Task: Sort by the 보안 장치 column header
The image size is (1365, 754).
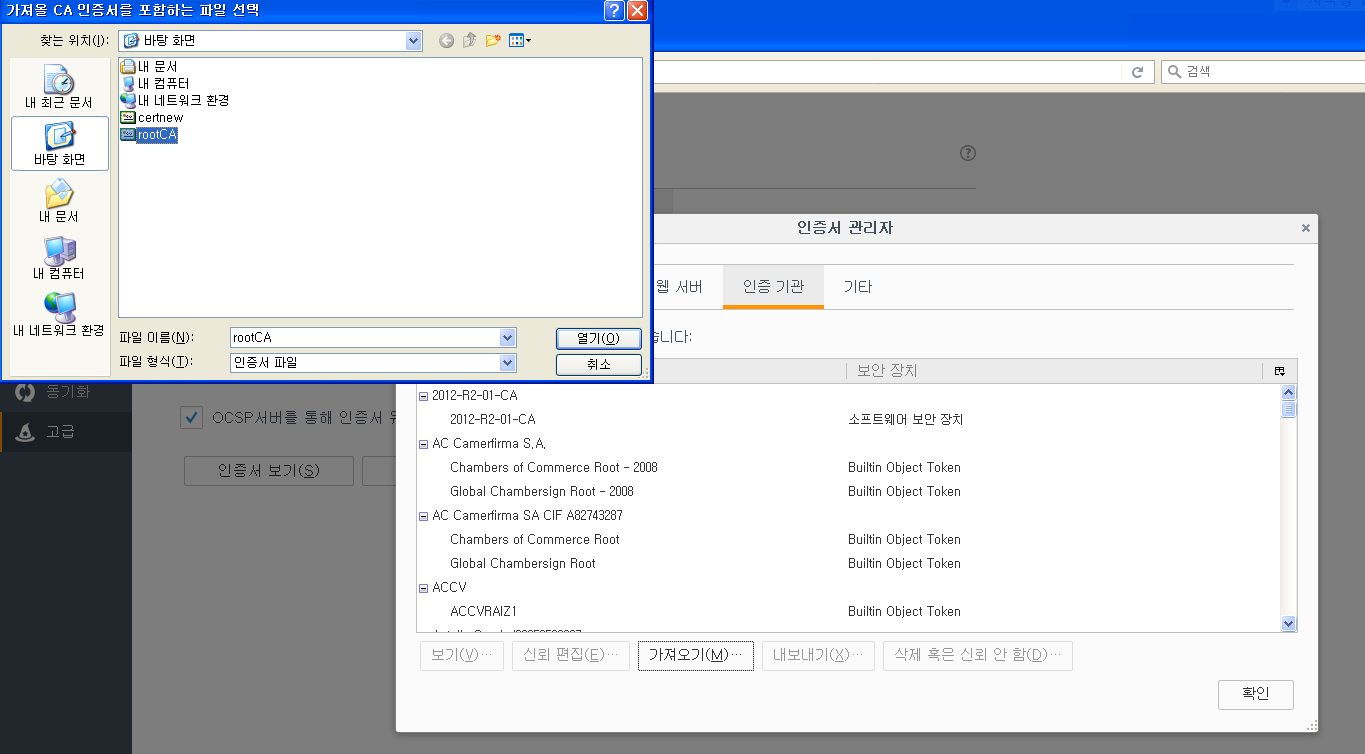Action: click(1054, 371)
